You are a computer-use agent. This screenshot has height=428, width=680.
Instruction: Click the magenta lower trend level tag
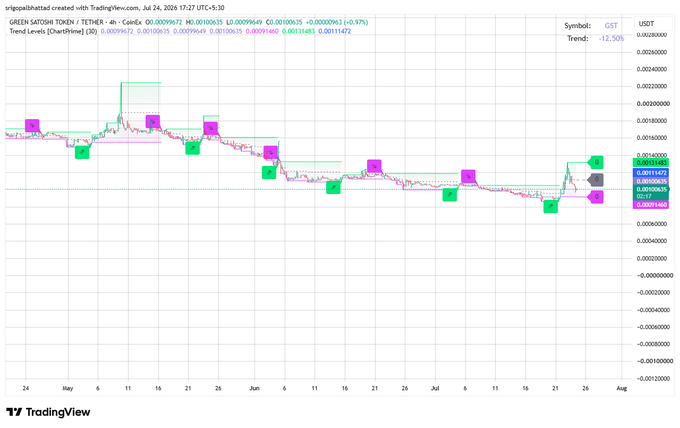pyautogui.click(x=595, y=196)
